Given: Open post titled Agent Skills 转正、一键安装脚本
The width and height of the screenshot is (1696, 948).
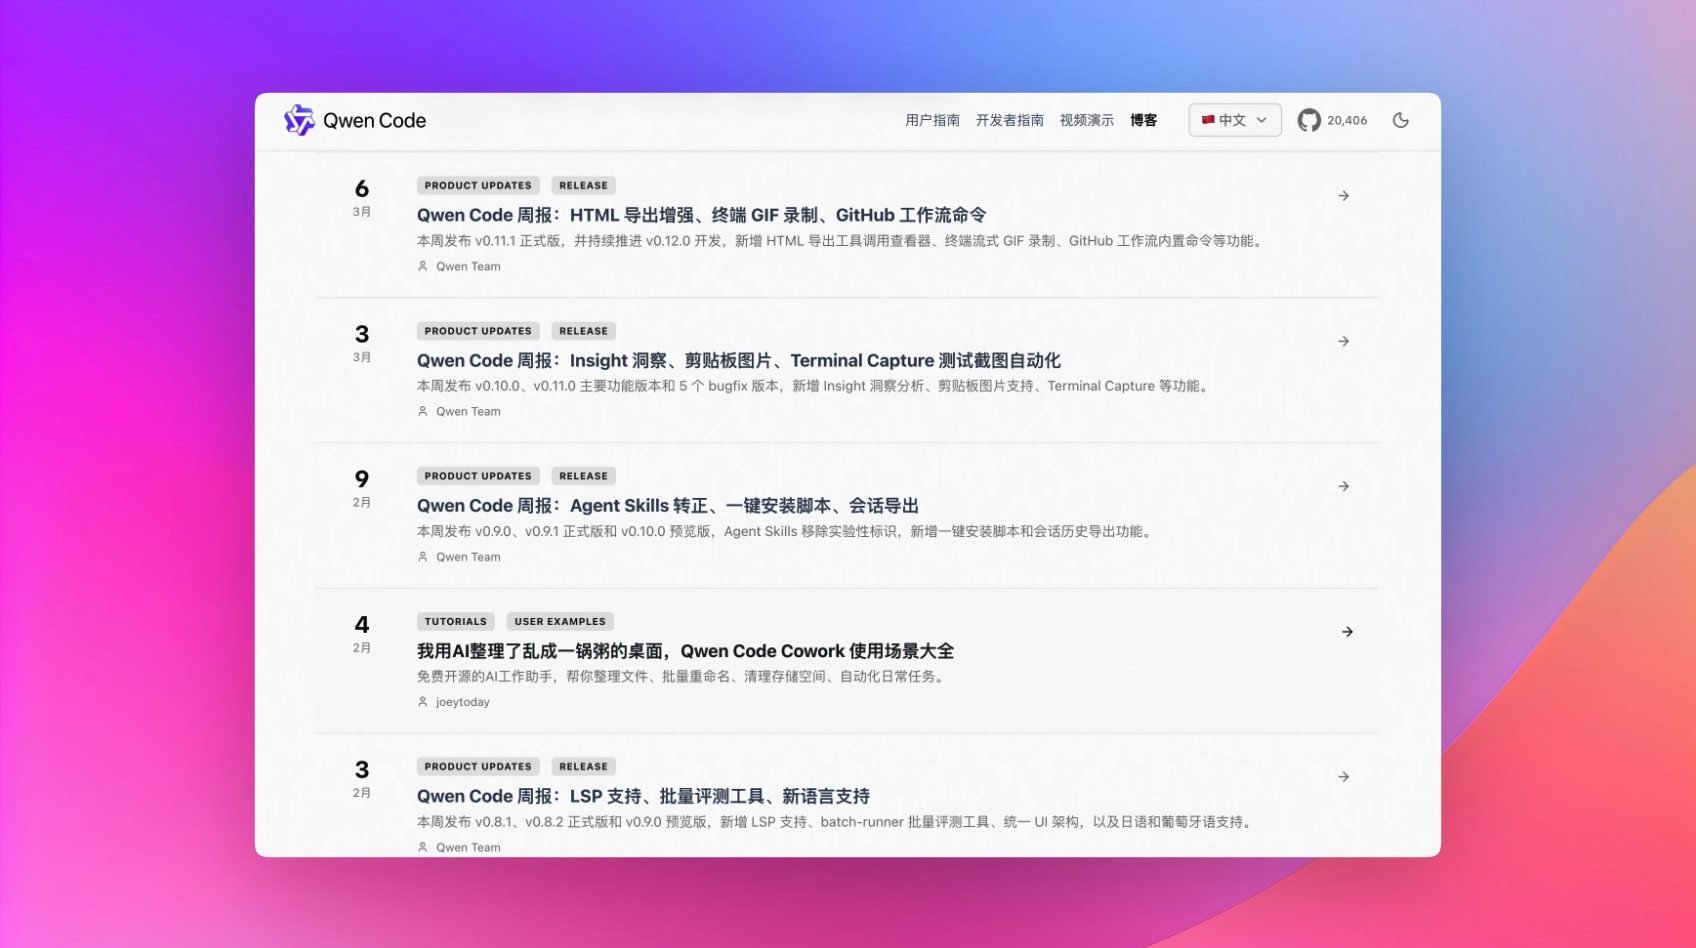Looking at the screenshot, I should point(668,505).
